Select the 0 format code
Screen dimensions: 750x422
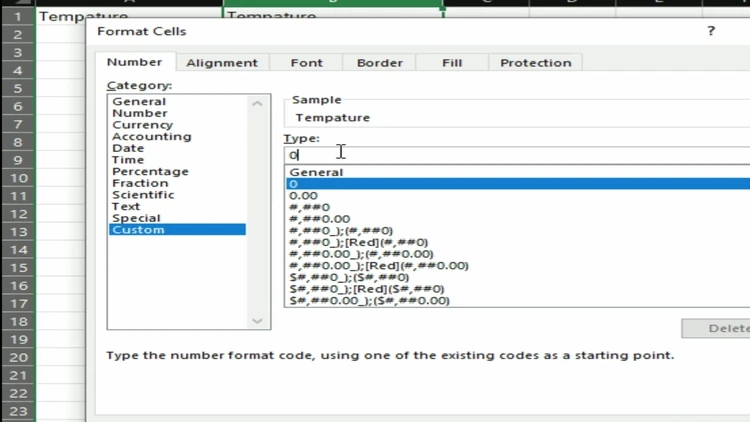click(518, 184)
